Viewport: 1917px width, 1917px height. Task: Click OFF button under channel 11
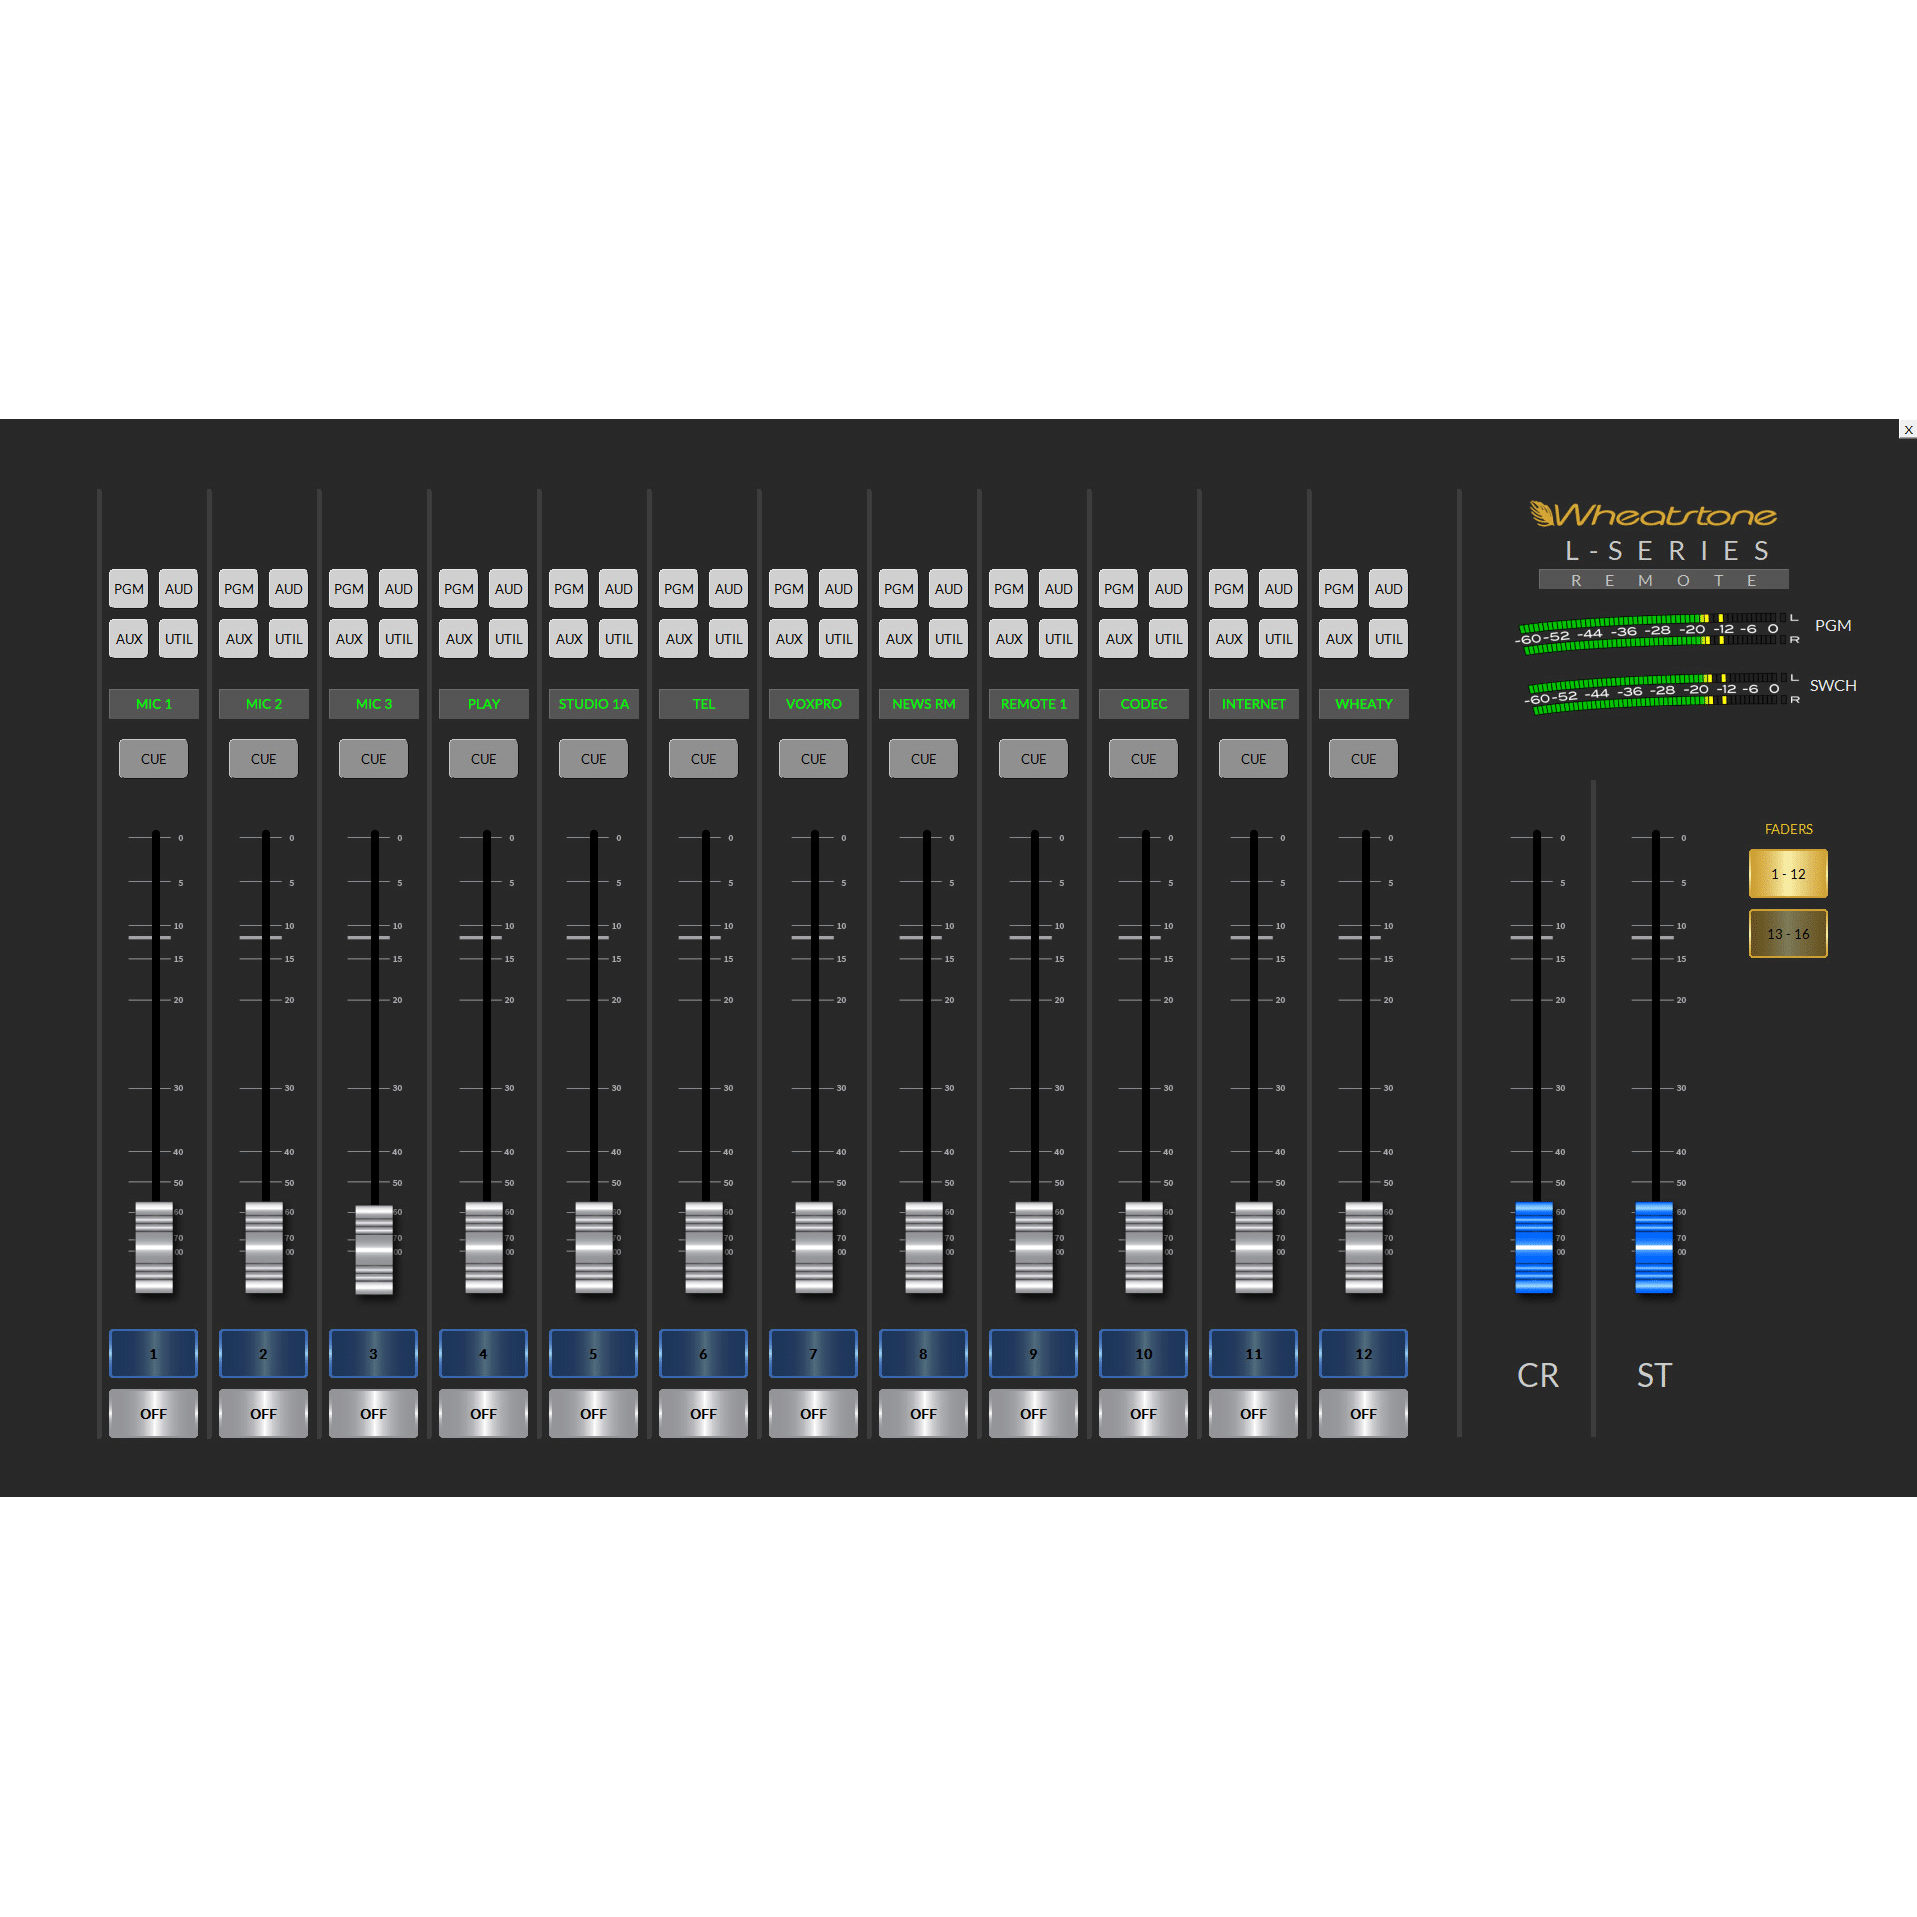click(1253, 1414)
